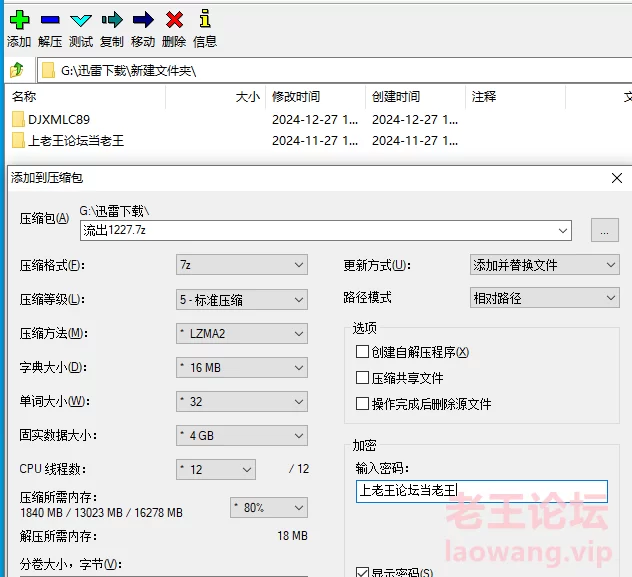Click the browse '...' button beside the archive name
This screenshot has height=577, width=632.
point(604,230)
